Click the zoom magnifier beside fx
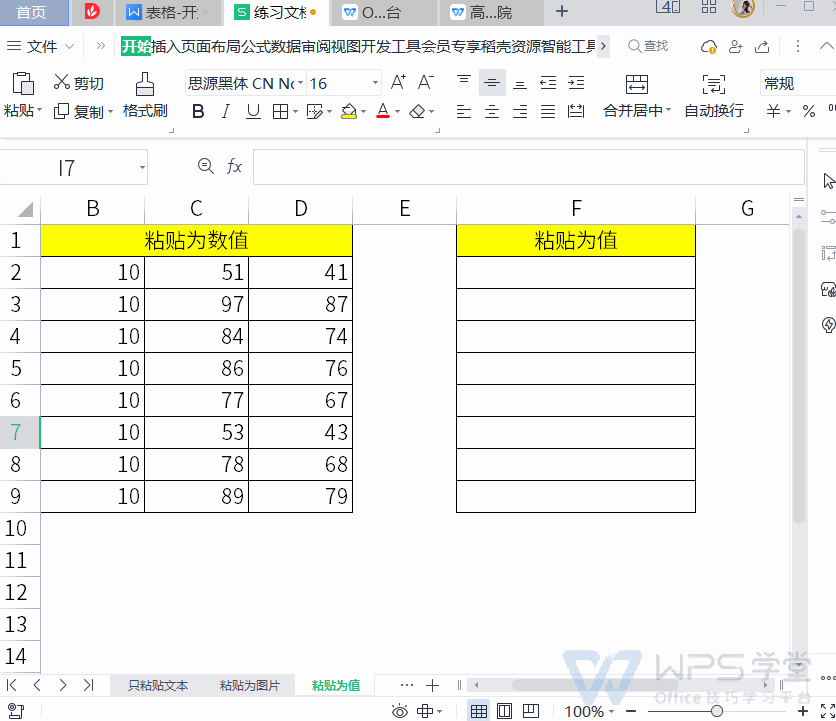 (206, 166)
